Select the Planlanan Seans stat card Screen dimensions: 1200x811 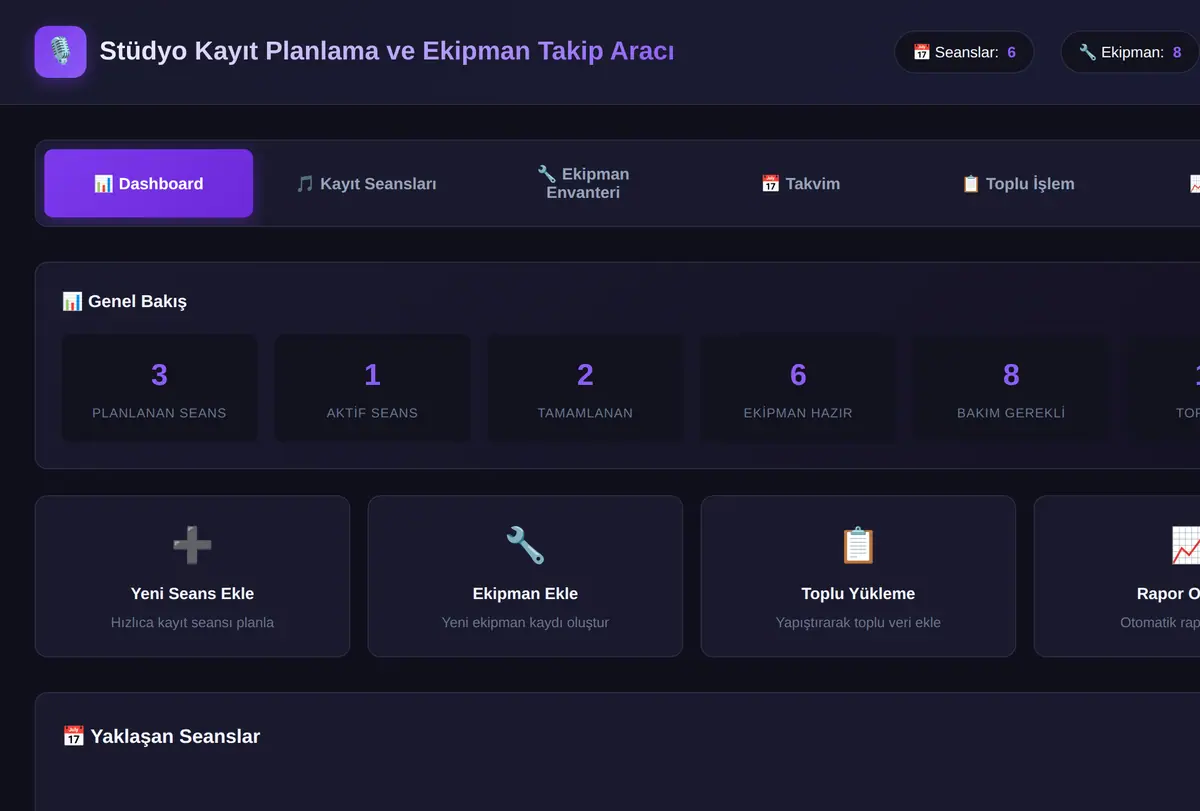[159, 388]
